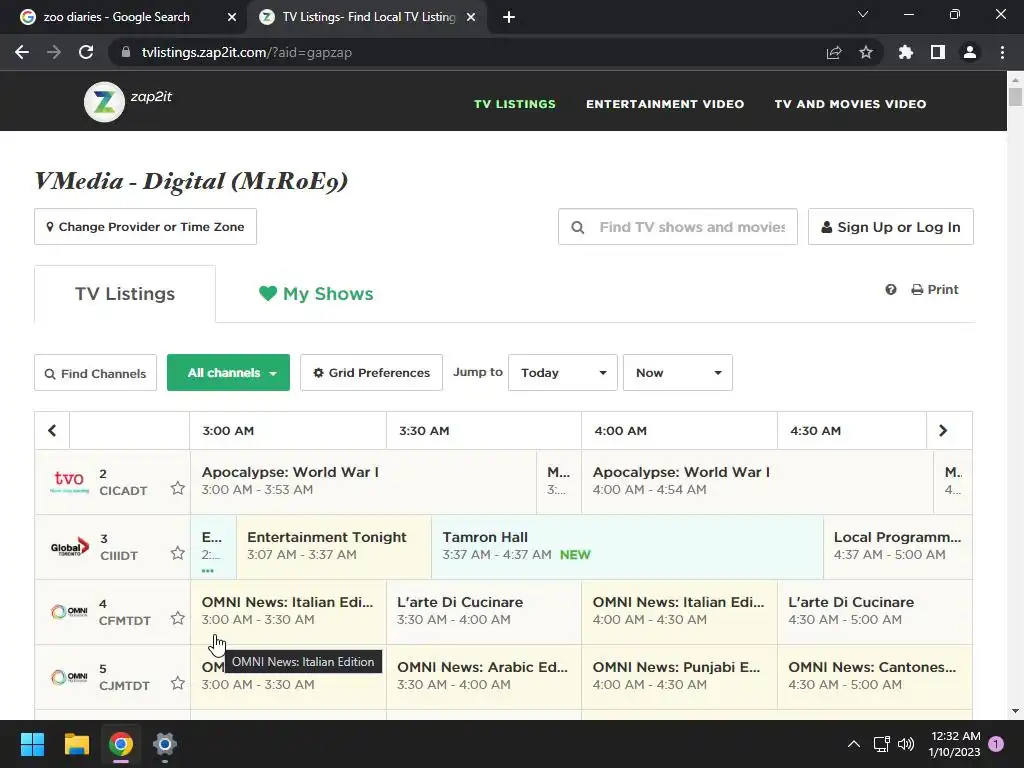Favorite channel 3 CIIIDT with star

pos(178,553)
